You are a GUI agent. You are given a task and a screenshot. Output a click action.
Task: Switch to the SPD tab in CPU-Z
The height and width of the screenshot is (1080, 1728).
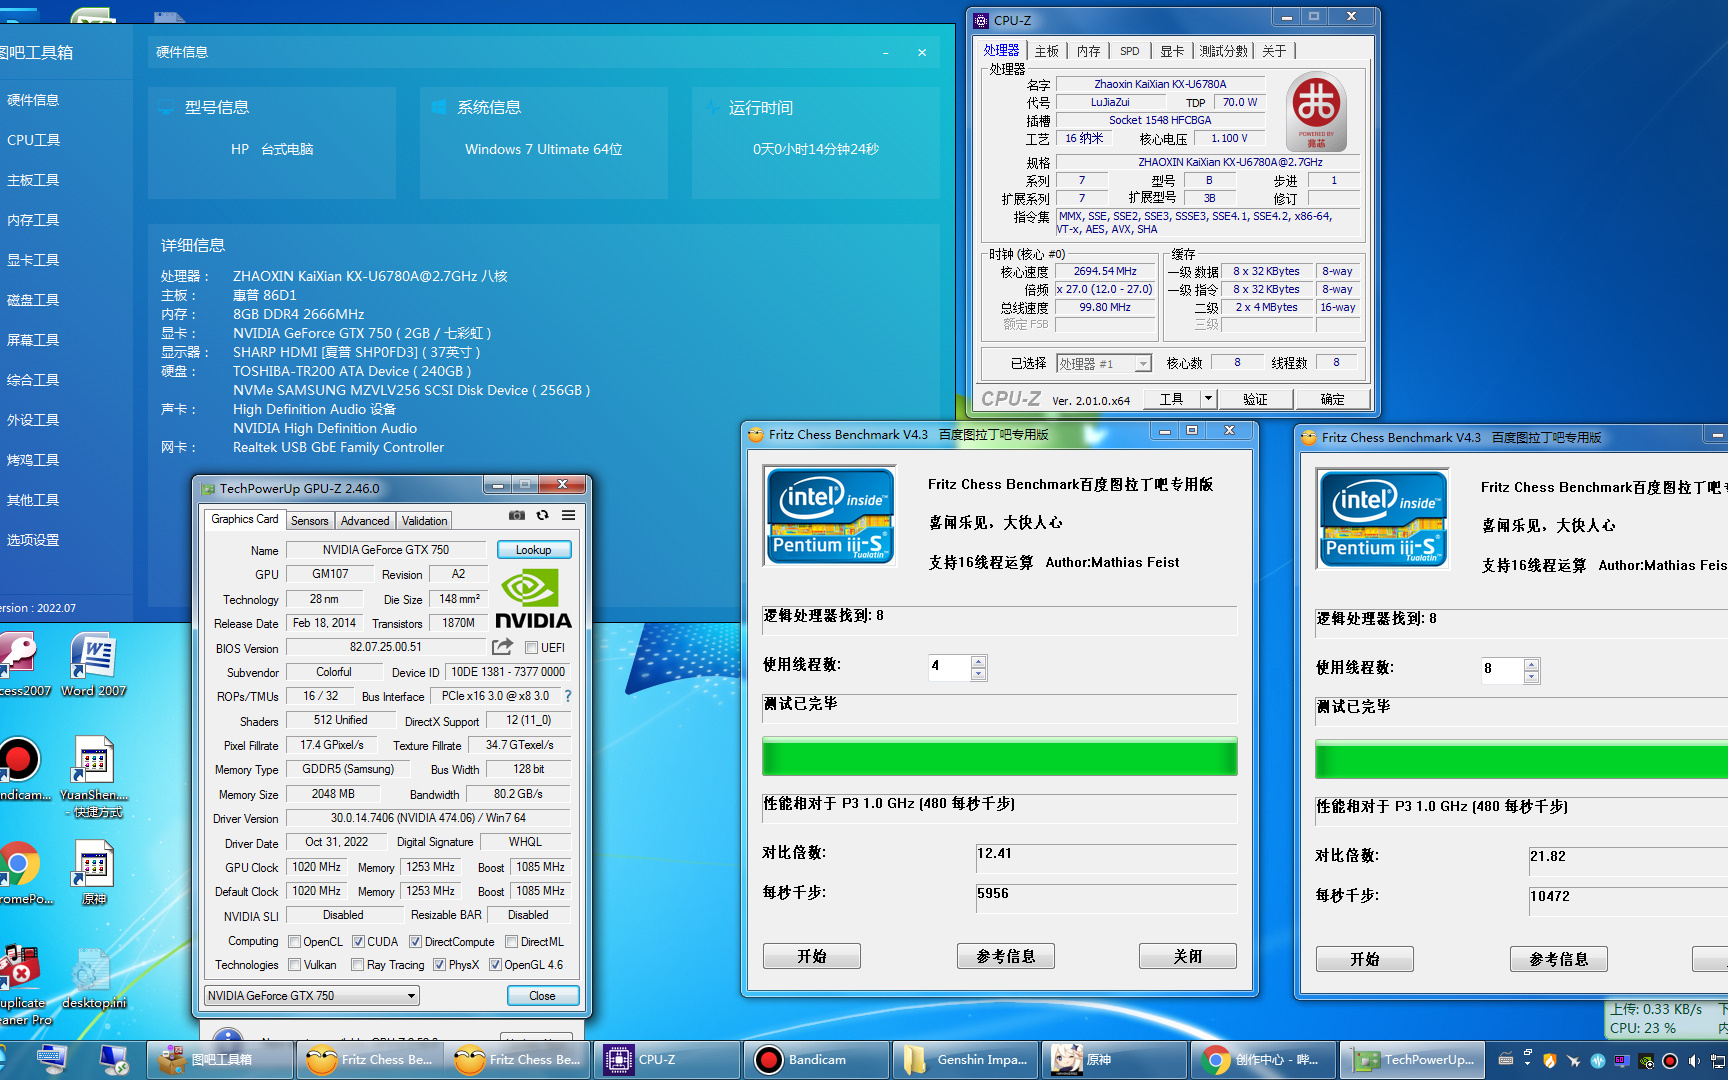click(x=1130, y=51)
